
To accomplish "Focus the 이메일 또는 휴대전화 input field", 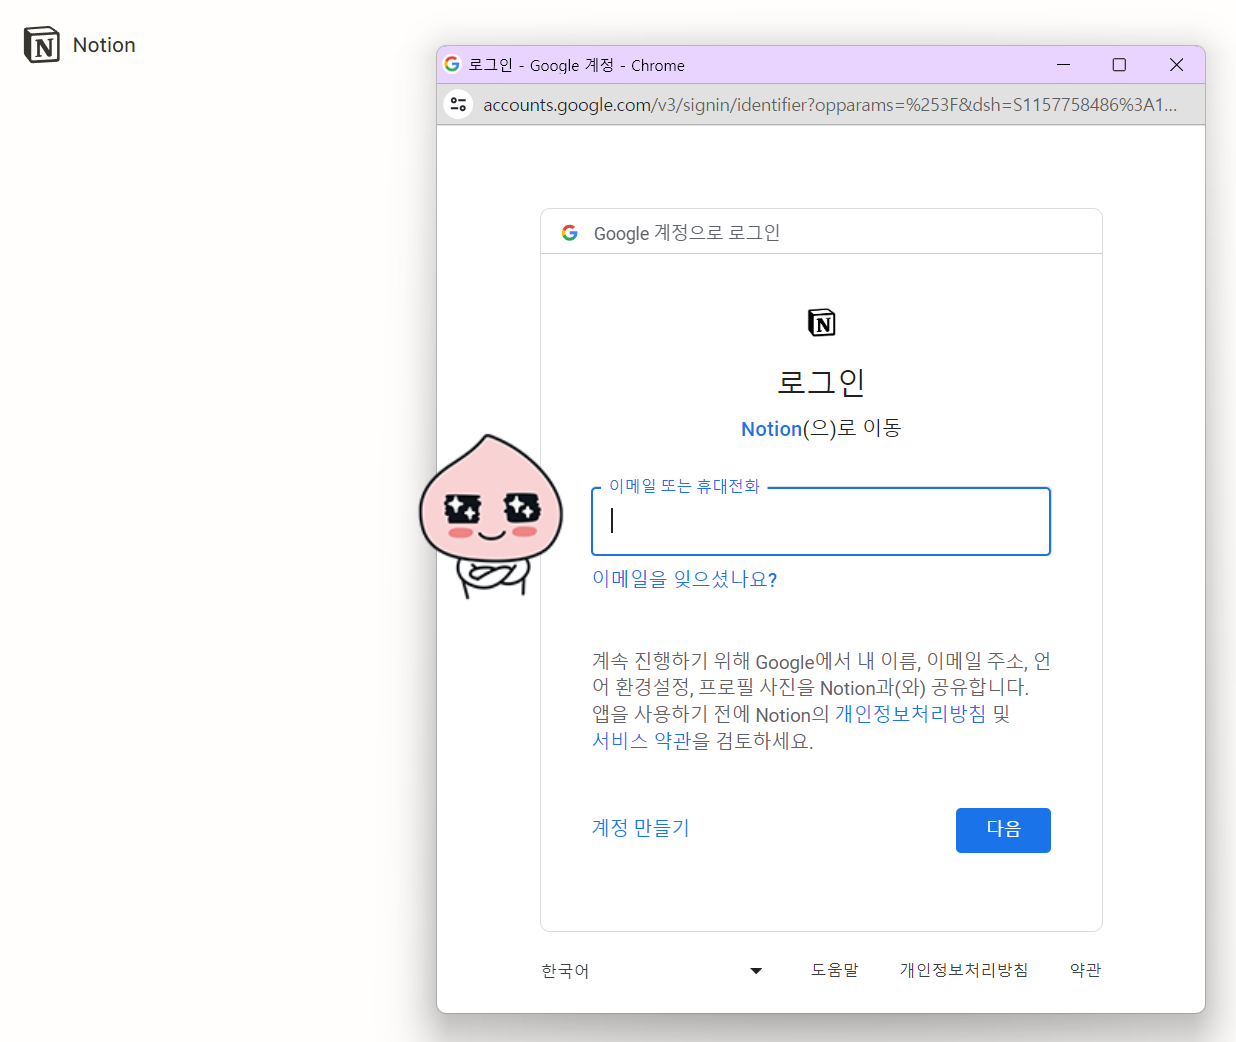I will pyautogui.click(x=821, y=521).
